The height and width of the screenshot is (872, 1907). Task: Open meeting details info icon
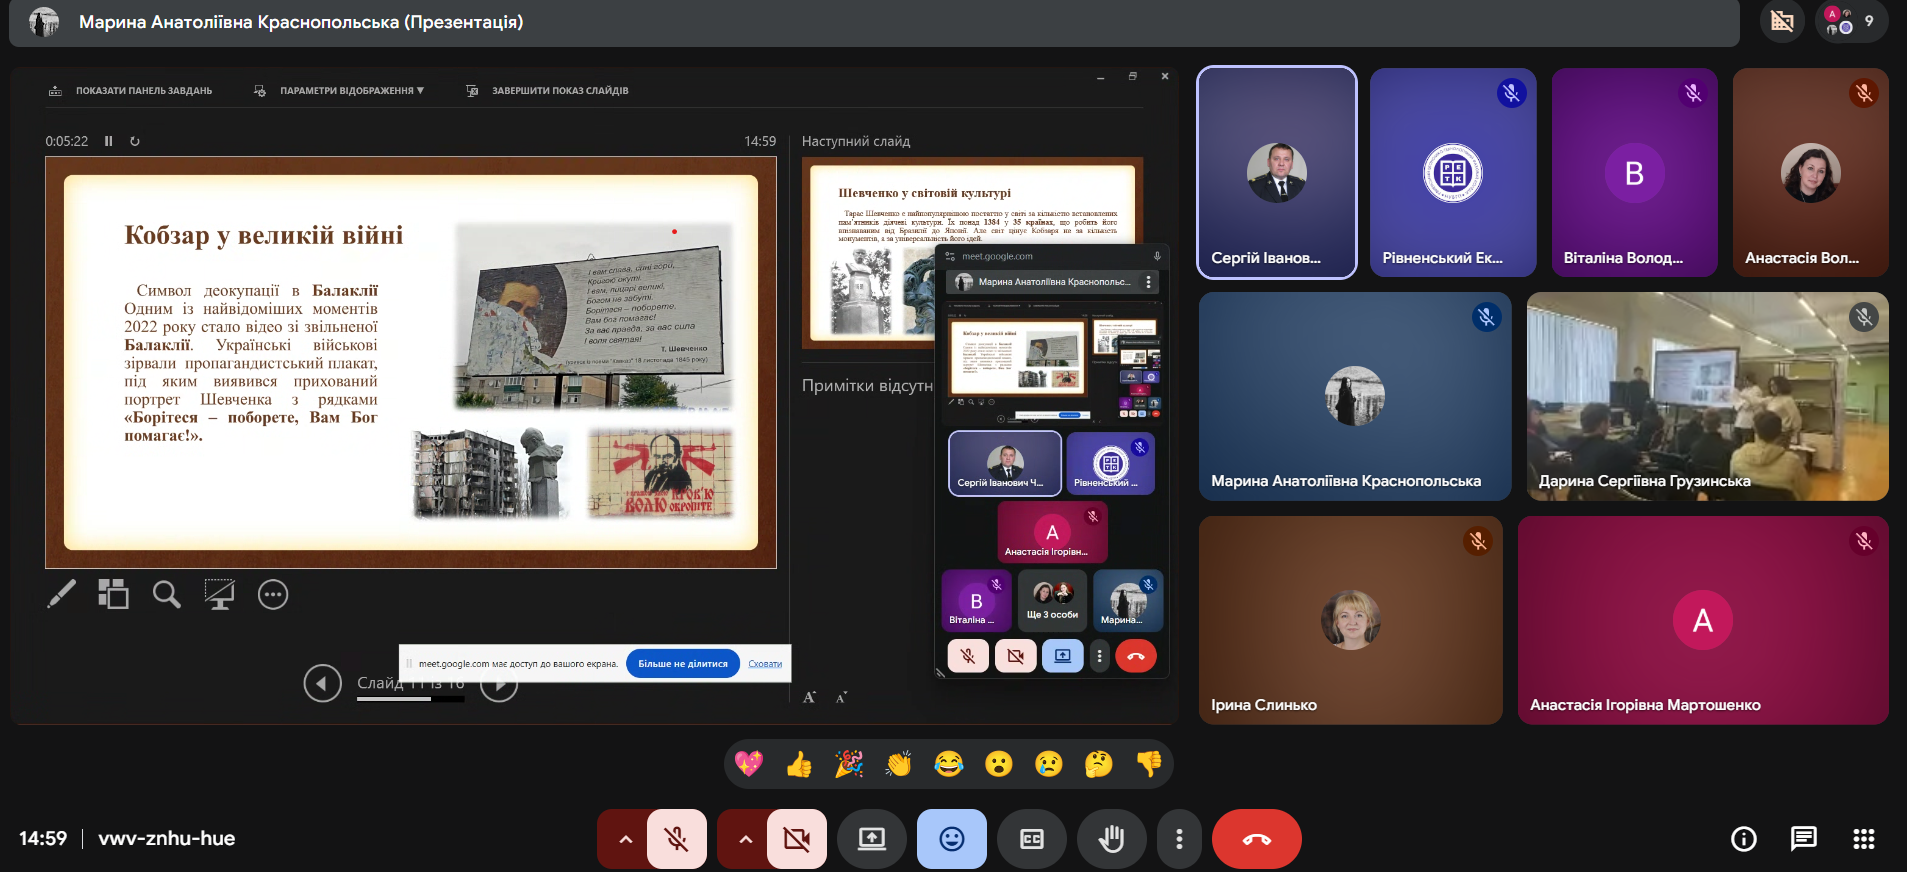click(1743, 839)
